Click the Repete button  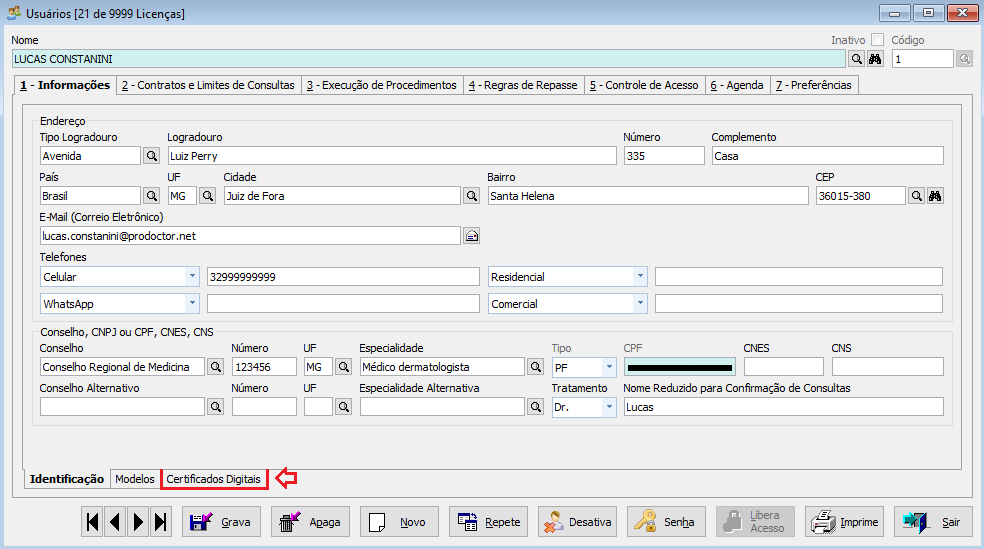[488, 521]
